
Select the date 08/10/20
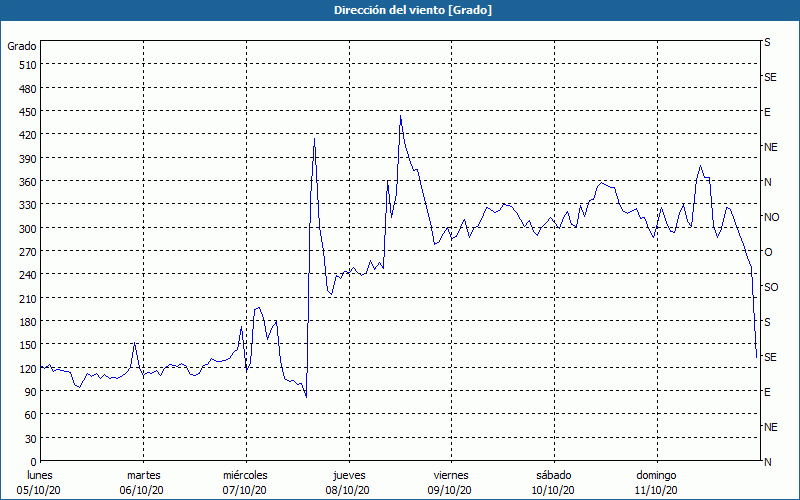coord(347,490)
